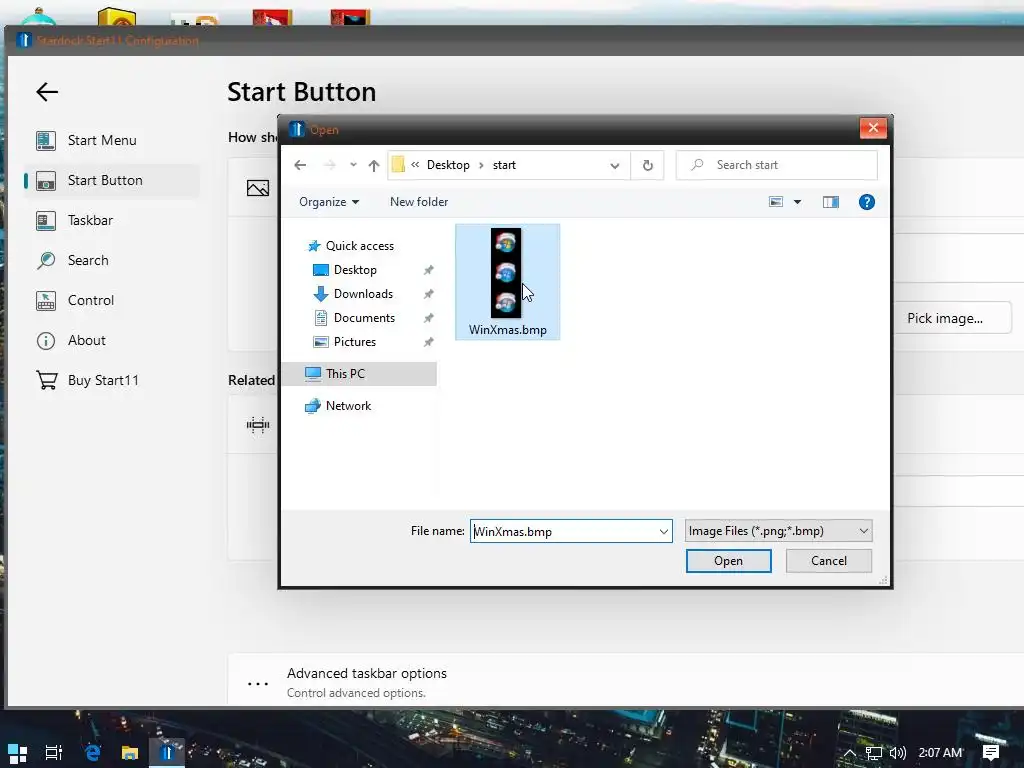Image resolution: width=1024 pixels, height=768 pixels.
Task: Click start folder in the address breadcrumb
Action: [504, 165]
